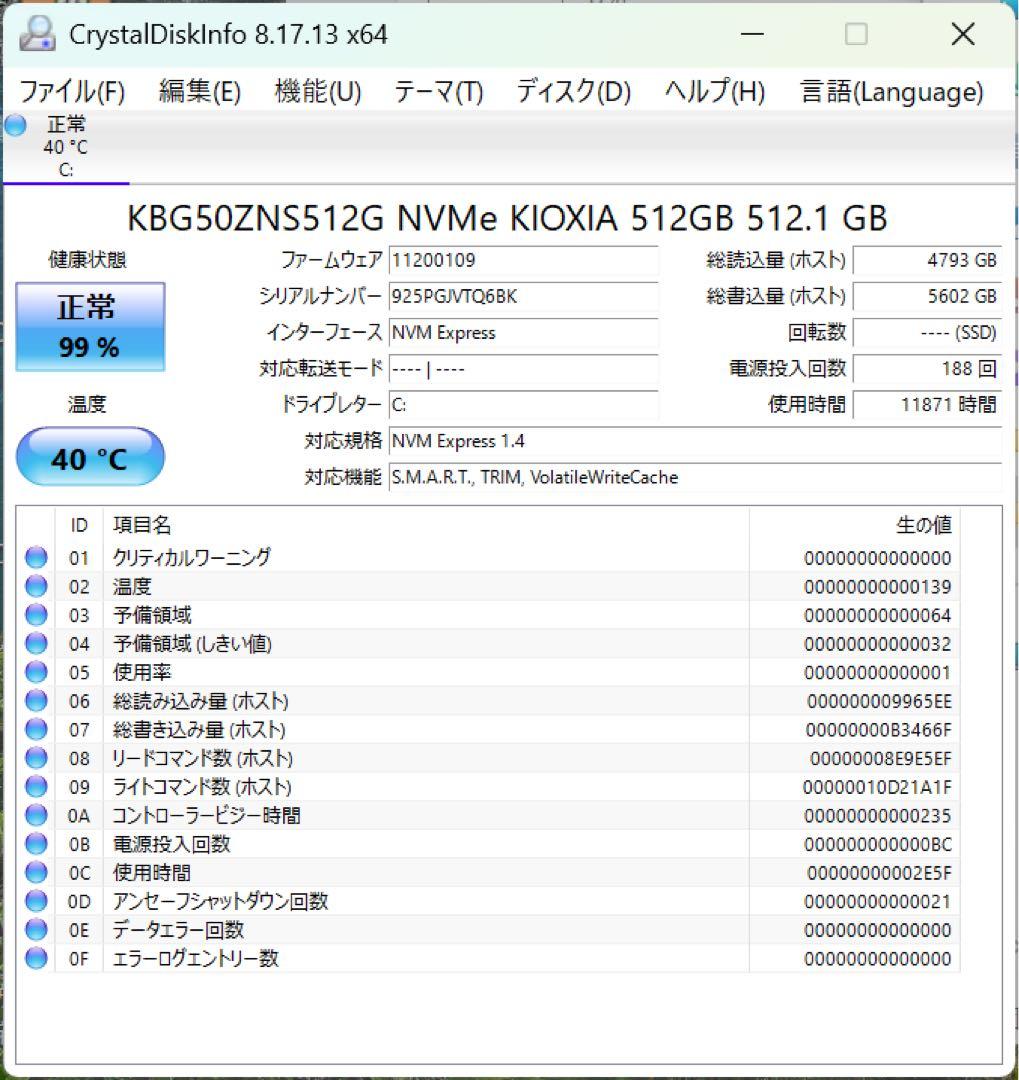Screen dimensions: 1019x1080
Task: Click the 40 °C temperature indicator
Action: pos(89,456)
